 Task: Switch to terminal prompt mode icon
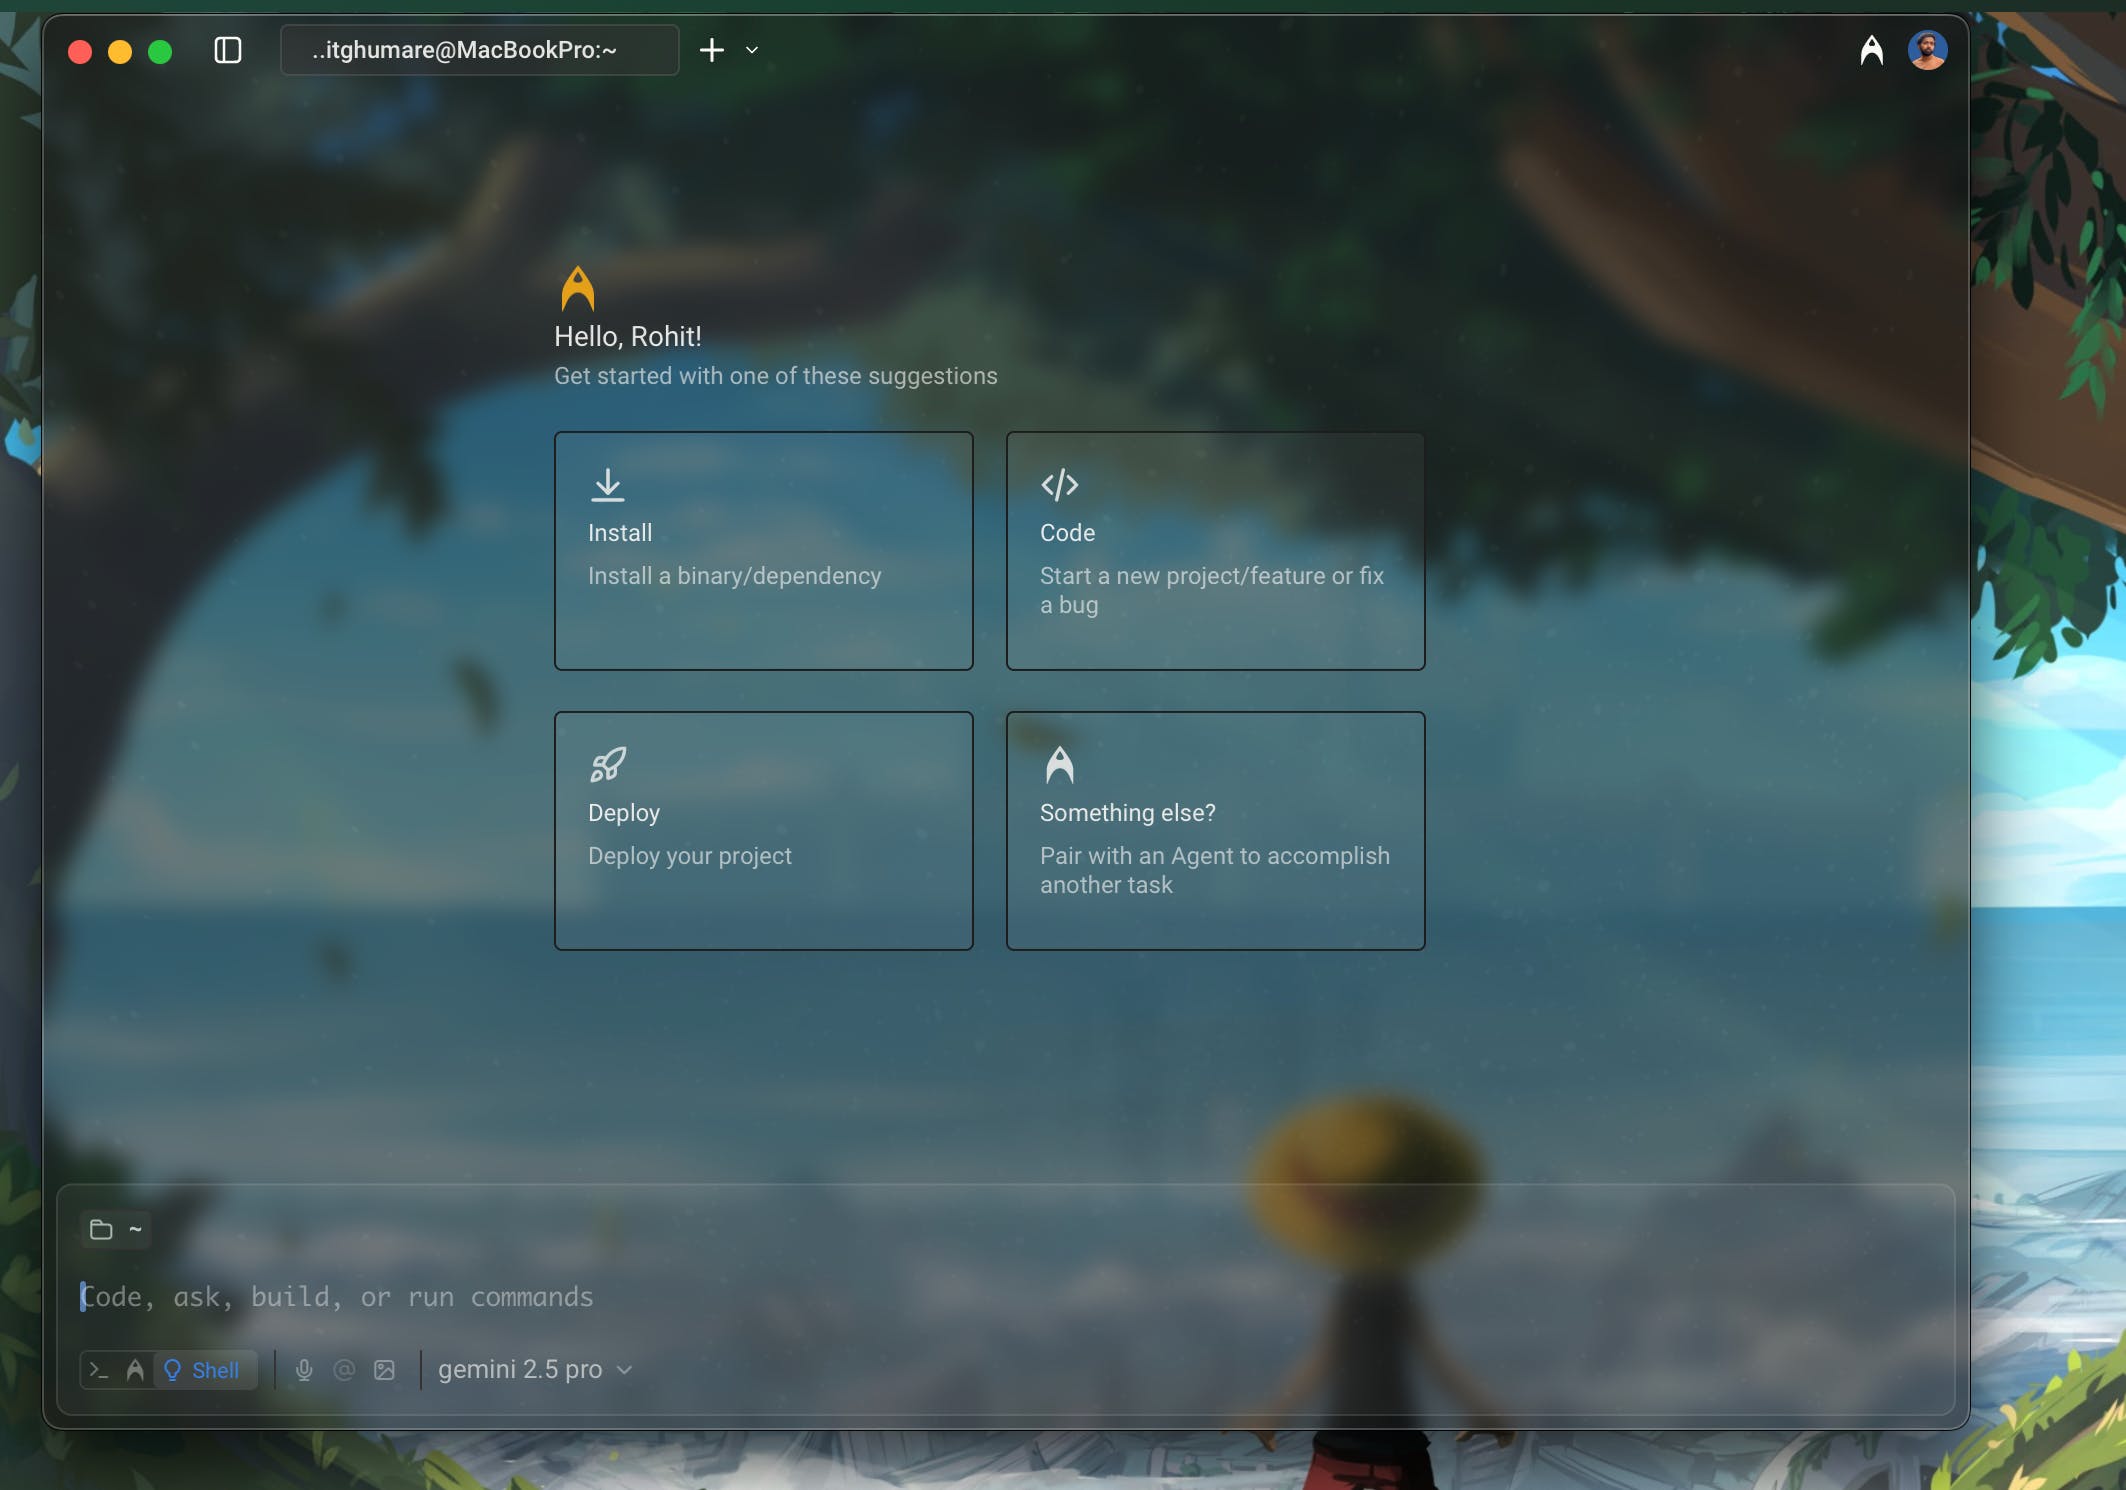98,1370
